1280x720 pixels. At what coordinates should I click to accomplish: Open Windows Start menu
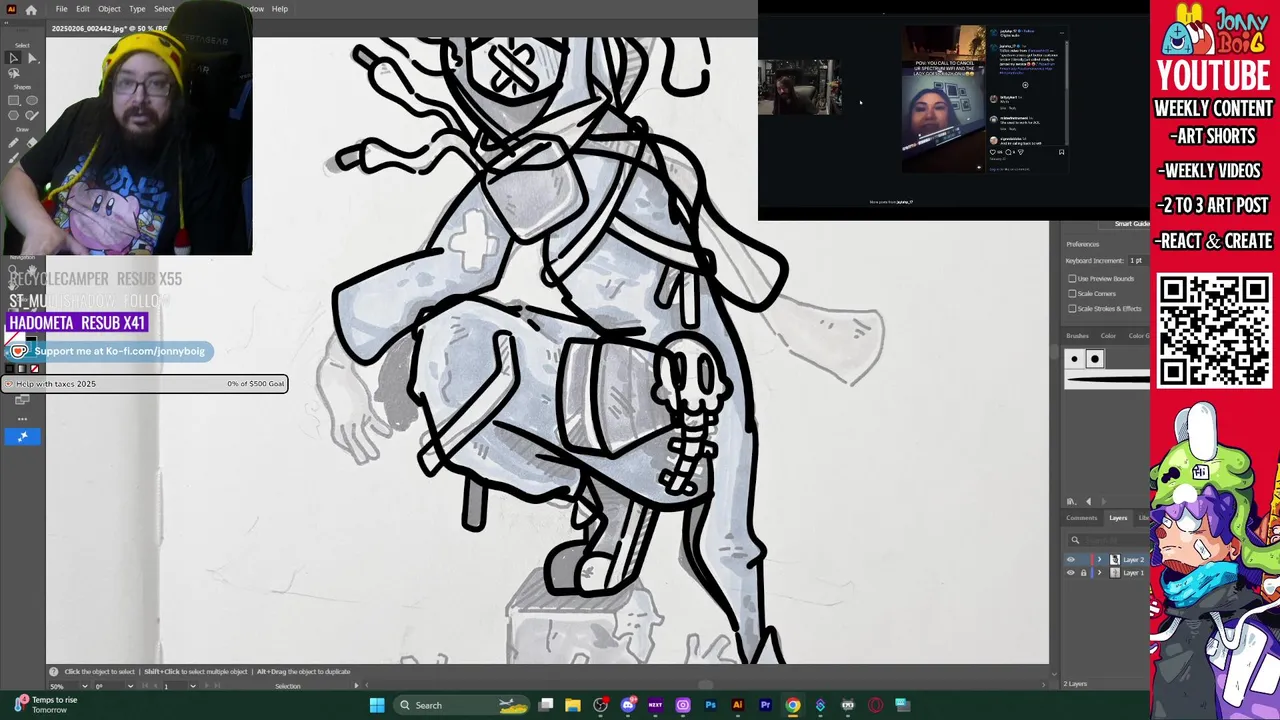377,705
